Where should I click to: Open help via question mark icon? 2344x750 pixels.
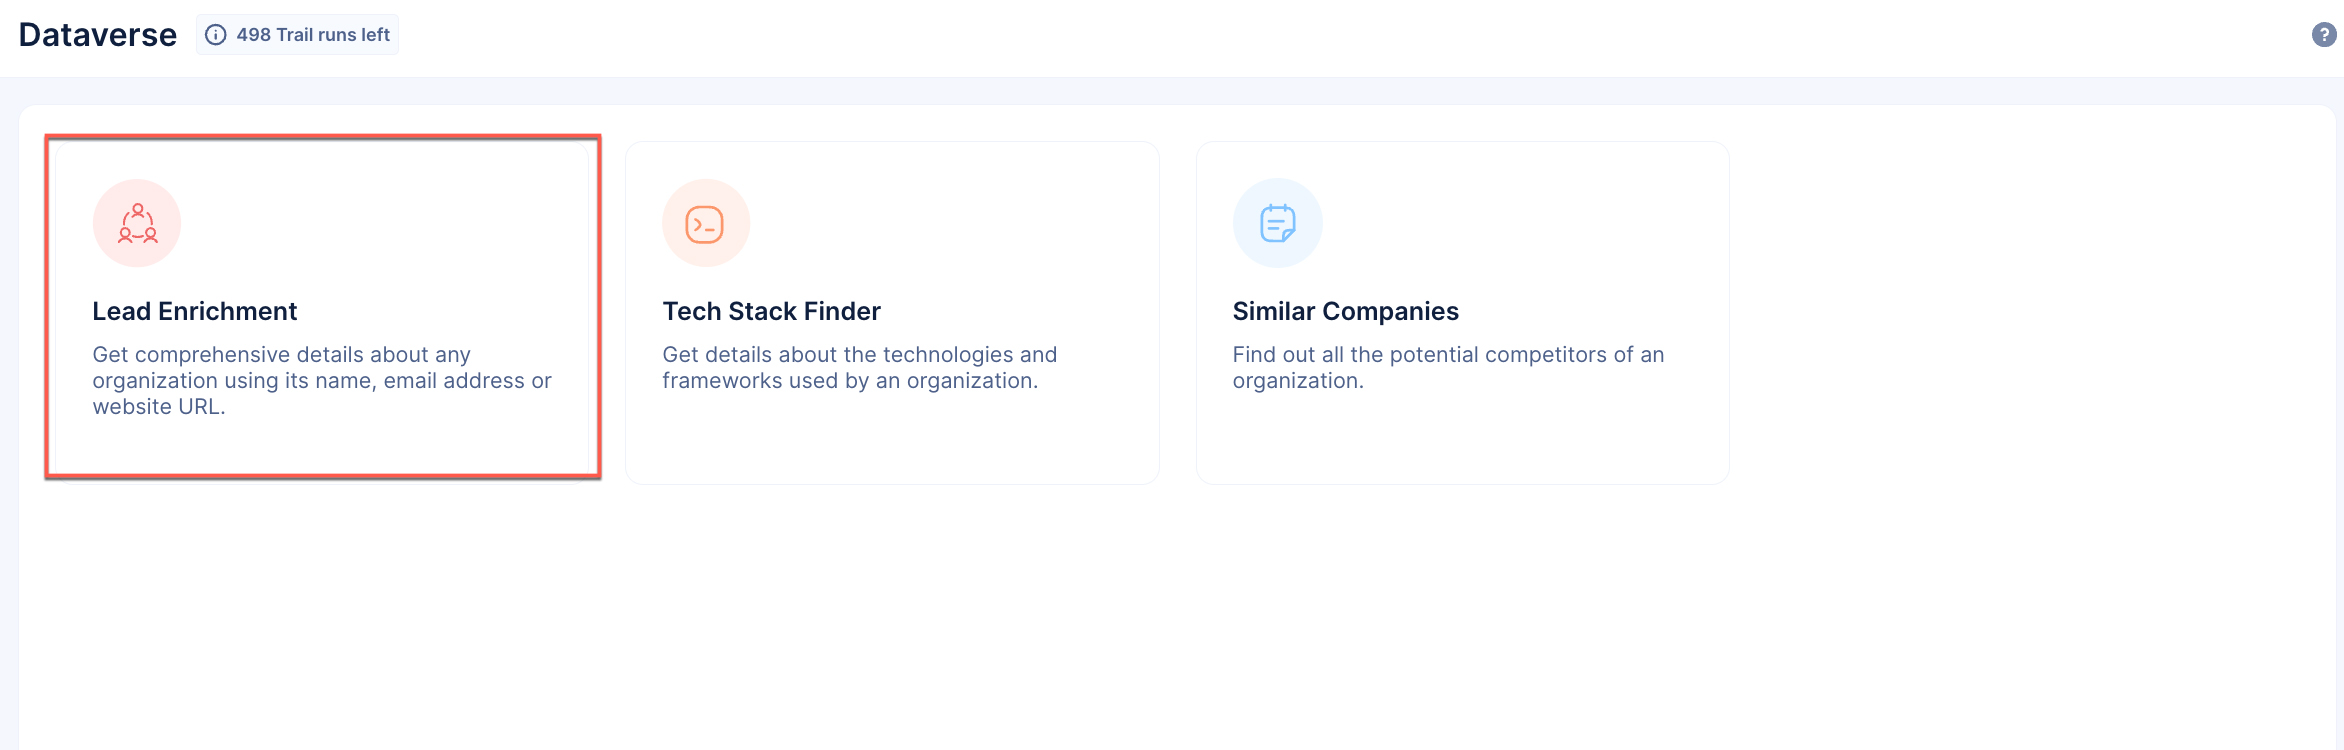[x=2324, y=35]
